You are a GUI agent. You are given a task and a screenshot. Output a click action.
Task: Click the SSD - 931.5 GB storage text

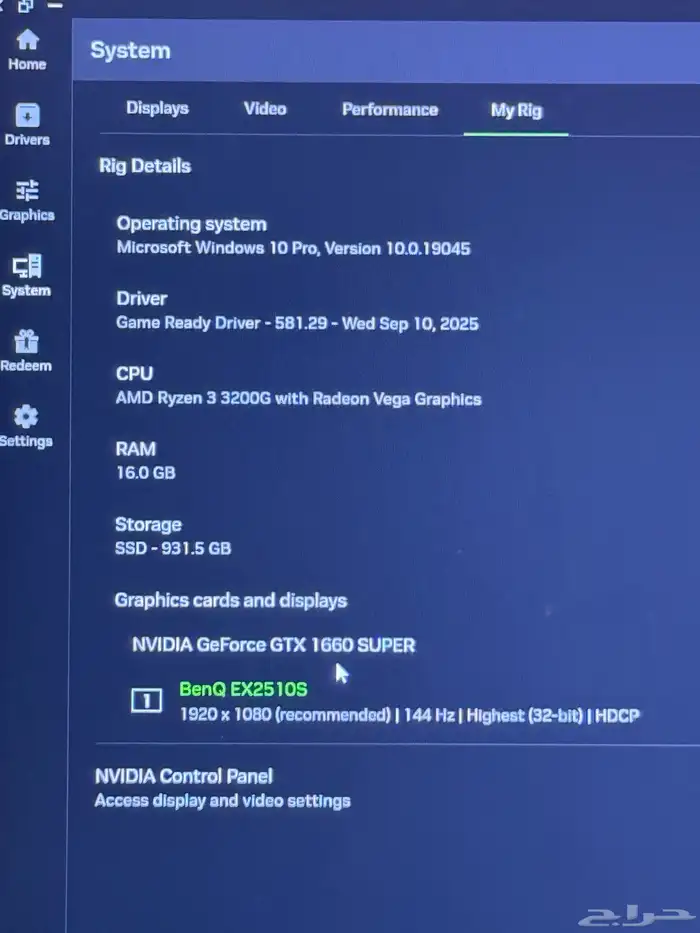[173, 548]
